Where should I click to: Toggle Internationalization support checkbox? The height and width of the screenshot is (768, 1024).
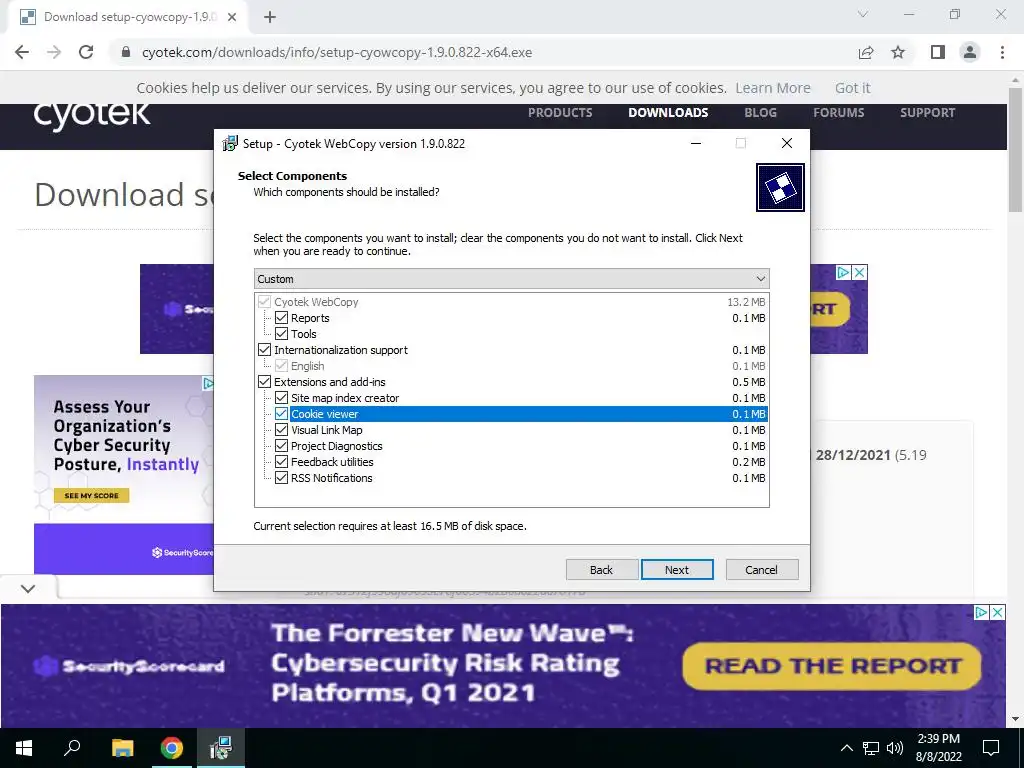coord(264,350)
